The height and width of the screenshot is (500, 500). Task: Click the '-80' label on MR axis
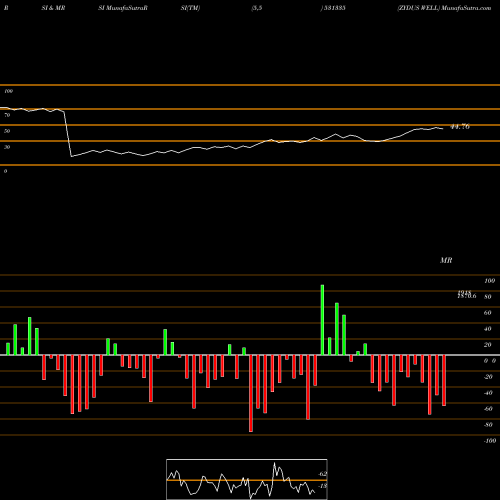(x=488, y=425)
